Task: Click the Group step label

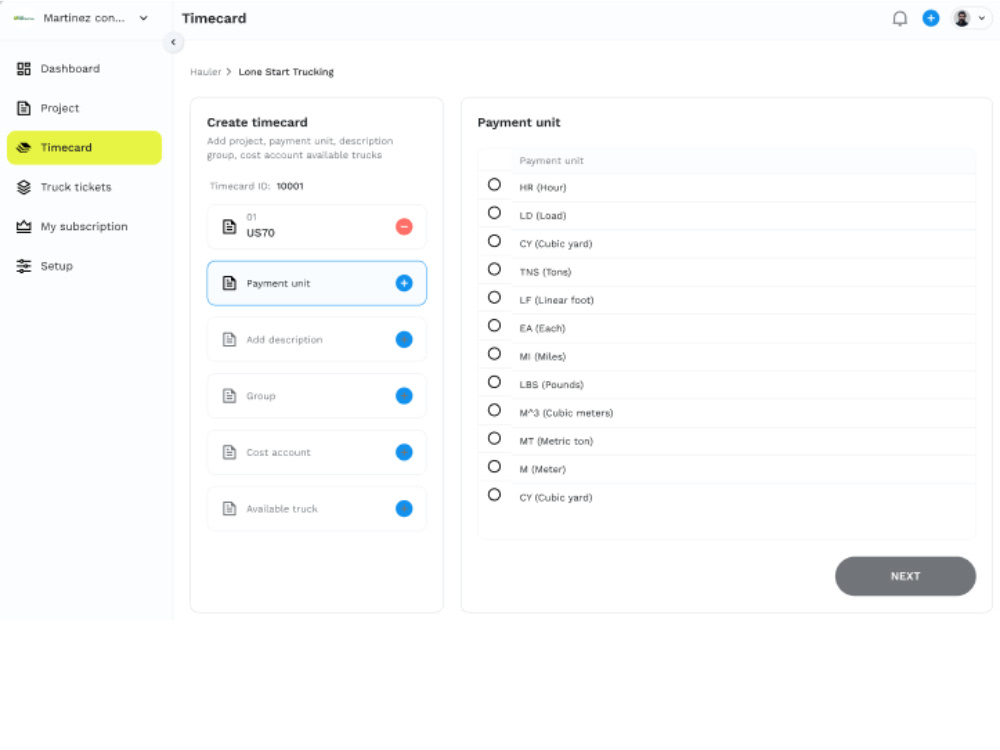Action: pyautogui.click(x=261, y=396)
